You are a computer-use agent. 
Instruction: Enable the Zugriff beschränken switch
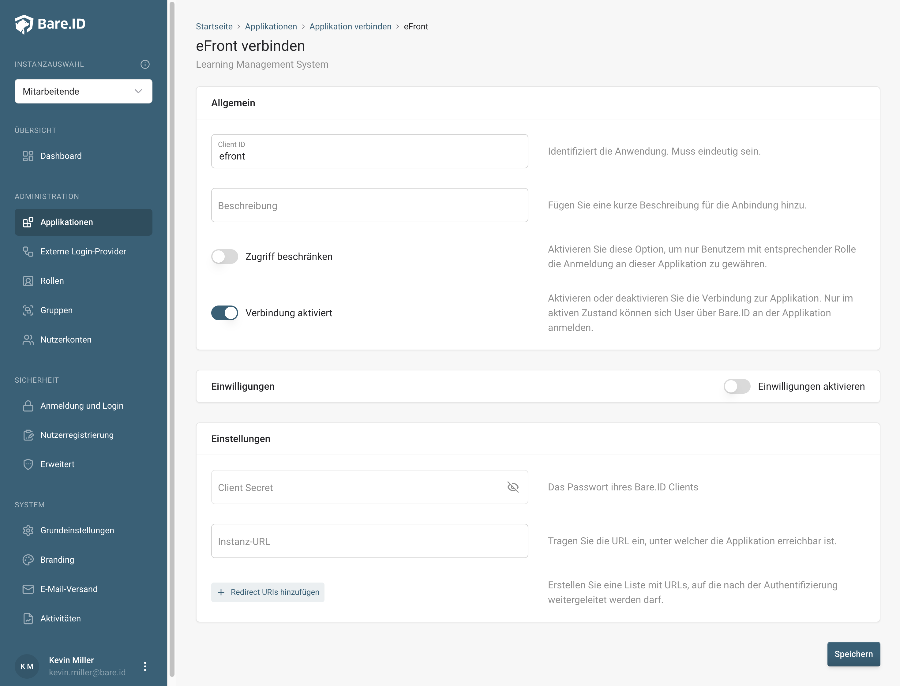coord(224,257)
